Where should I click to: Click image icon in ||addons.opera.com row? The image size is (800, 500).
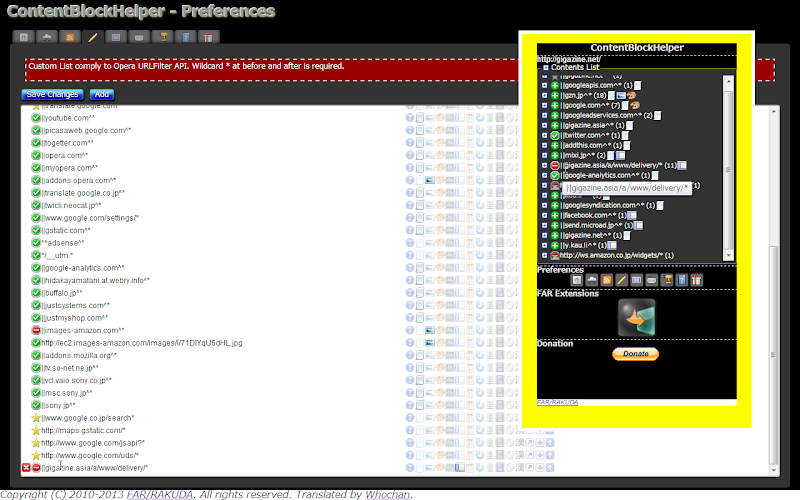tap(430, 181)
